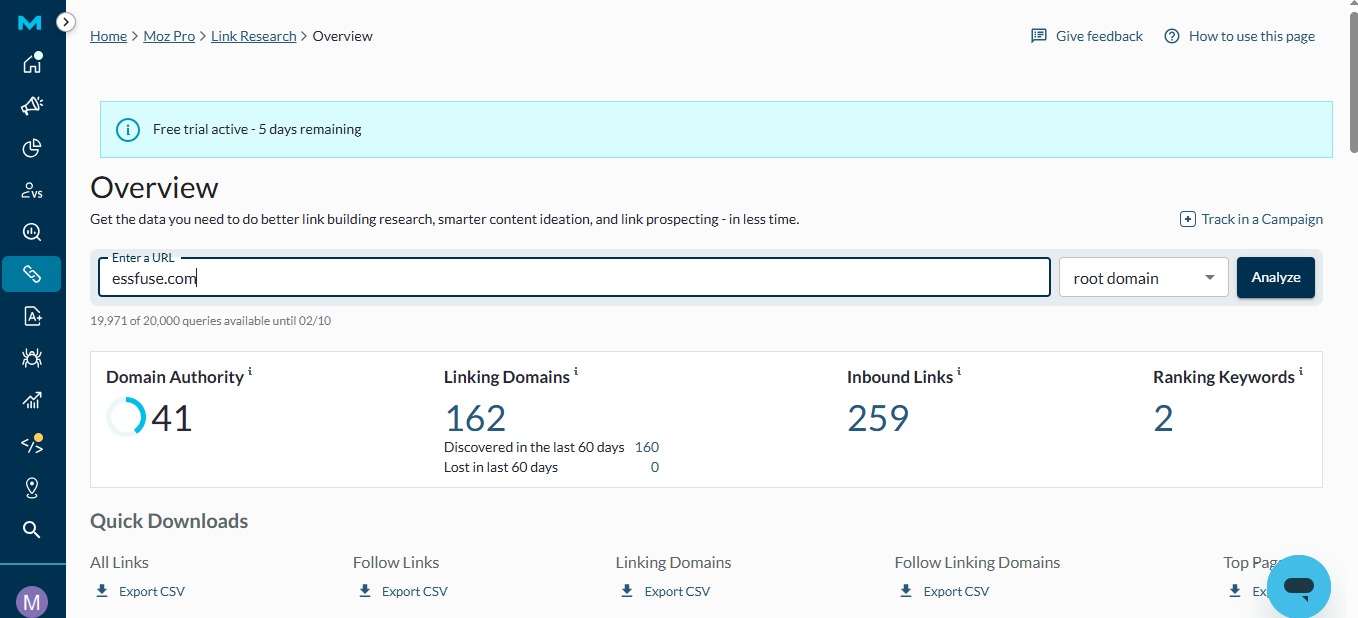Click the info icon in the free trial banner
This screenshot has height=618, width=1358.
(127, 129)
